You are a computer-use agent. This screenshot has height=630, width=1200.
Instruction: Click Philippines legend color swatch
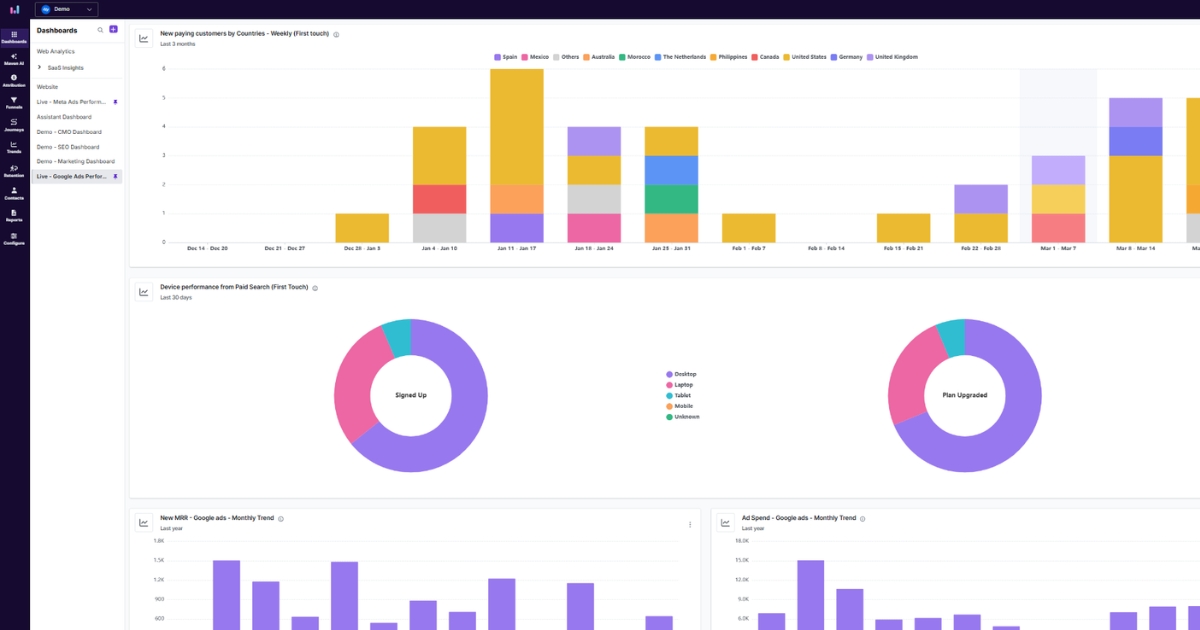coord(713,57)
